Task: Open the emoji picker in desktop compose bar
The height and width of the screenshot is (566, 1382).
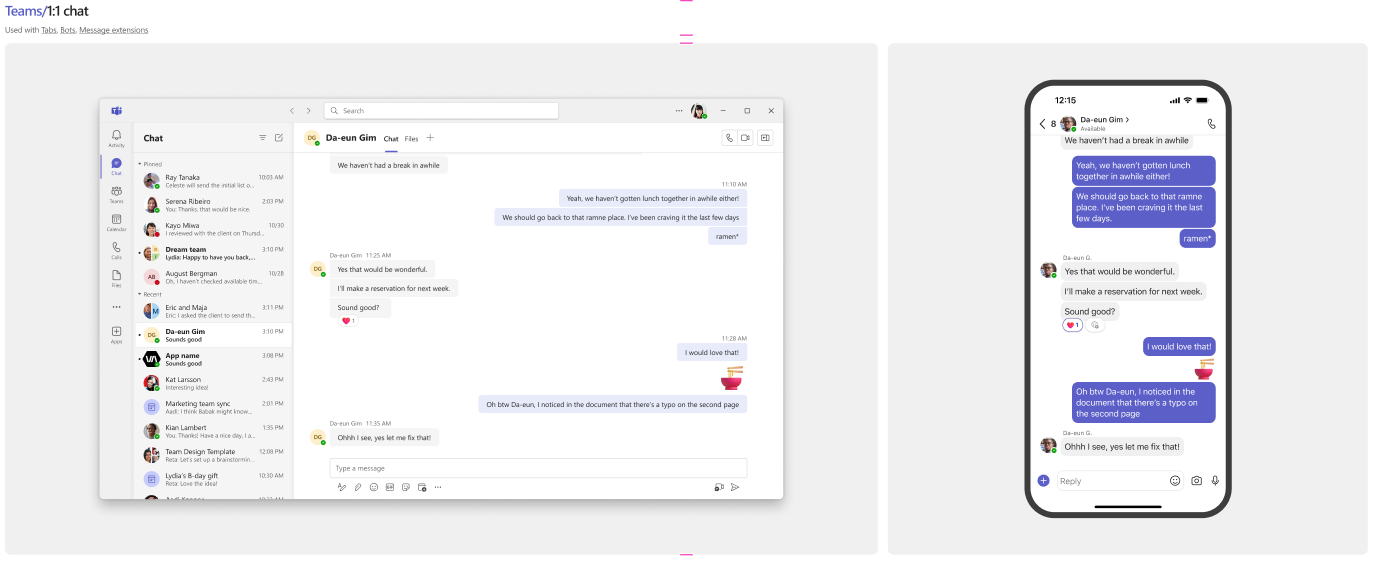Action: pos(374,487)
